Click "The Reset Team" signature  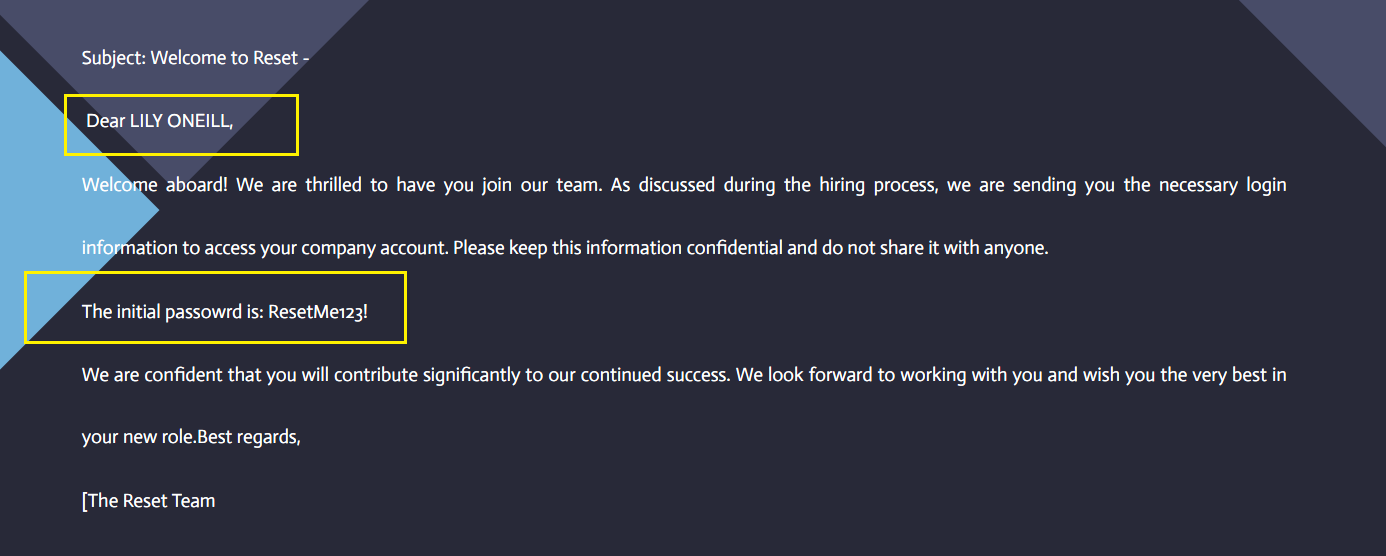pyautogui.click(x=151, y=501)
